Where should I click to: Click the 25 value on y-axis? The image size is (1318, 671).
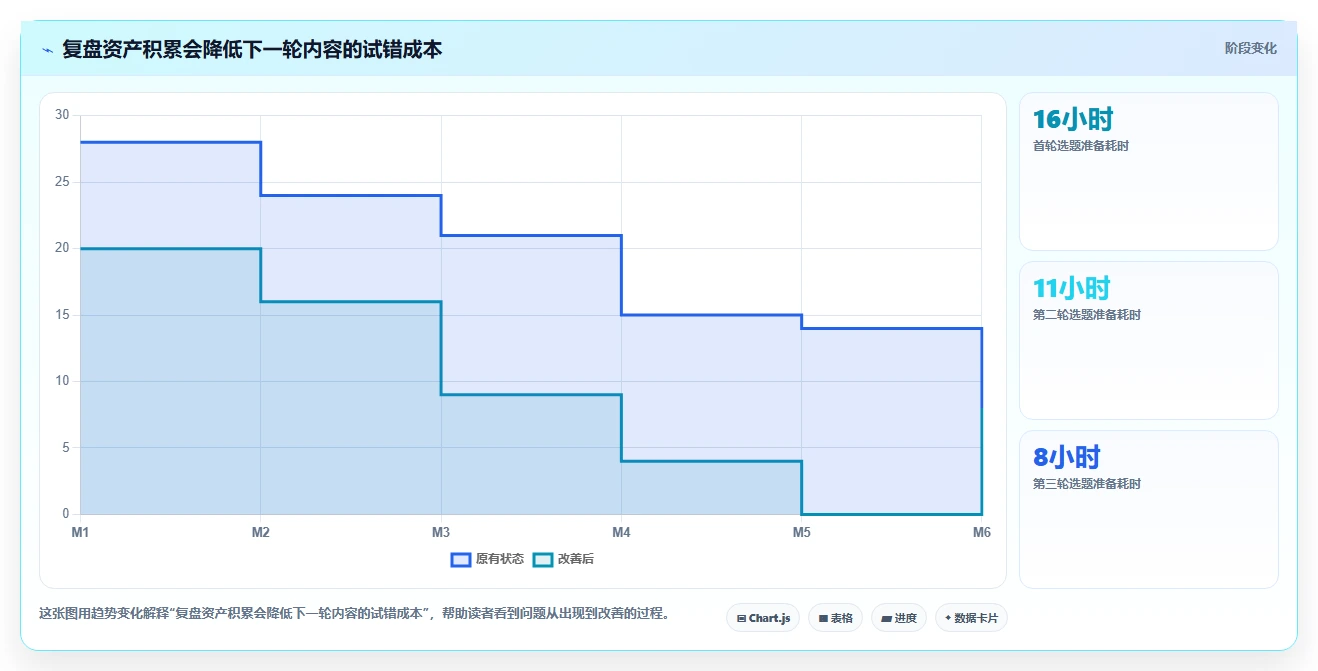62,182
